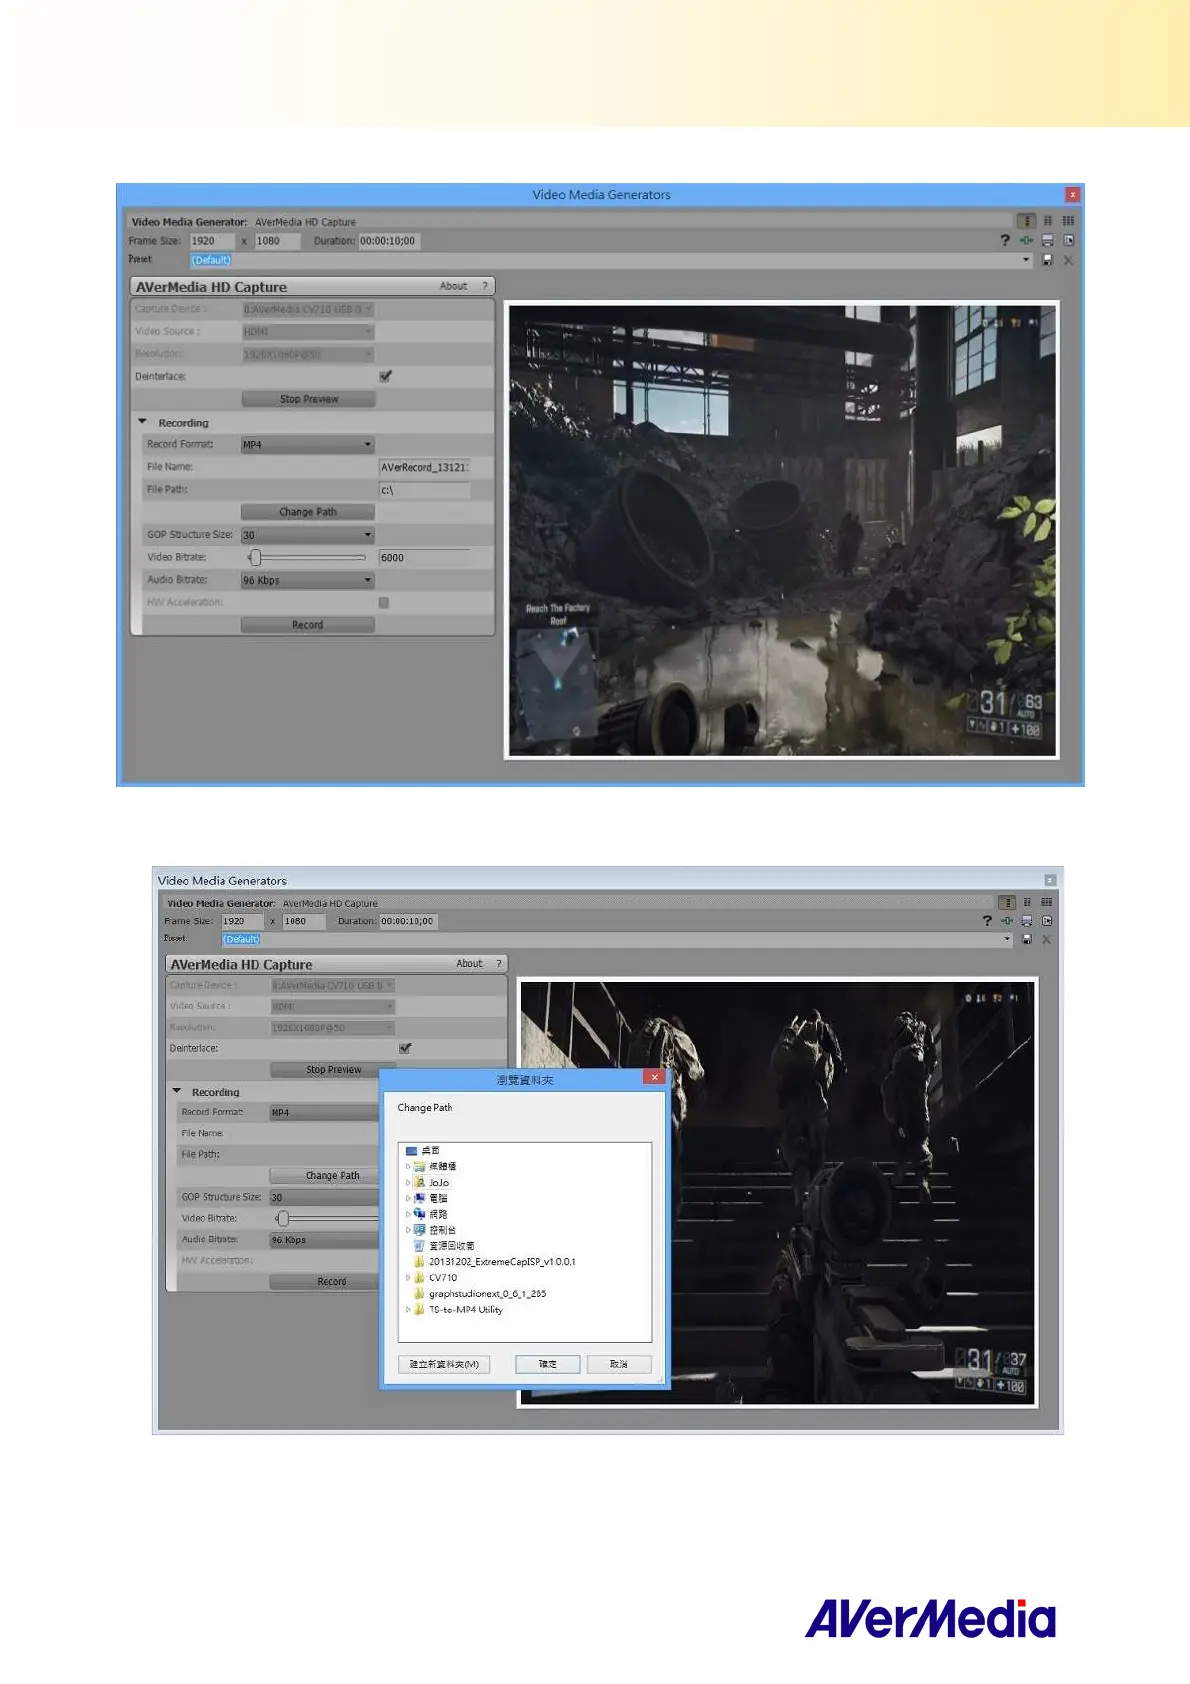
Task: Select the JoJo user folder in browse dialog
Action: [x=439, y=1183]
